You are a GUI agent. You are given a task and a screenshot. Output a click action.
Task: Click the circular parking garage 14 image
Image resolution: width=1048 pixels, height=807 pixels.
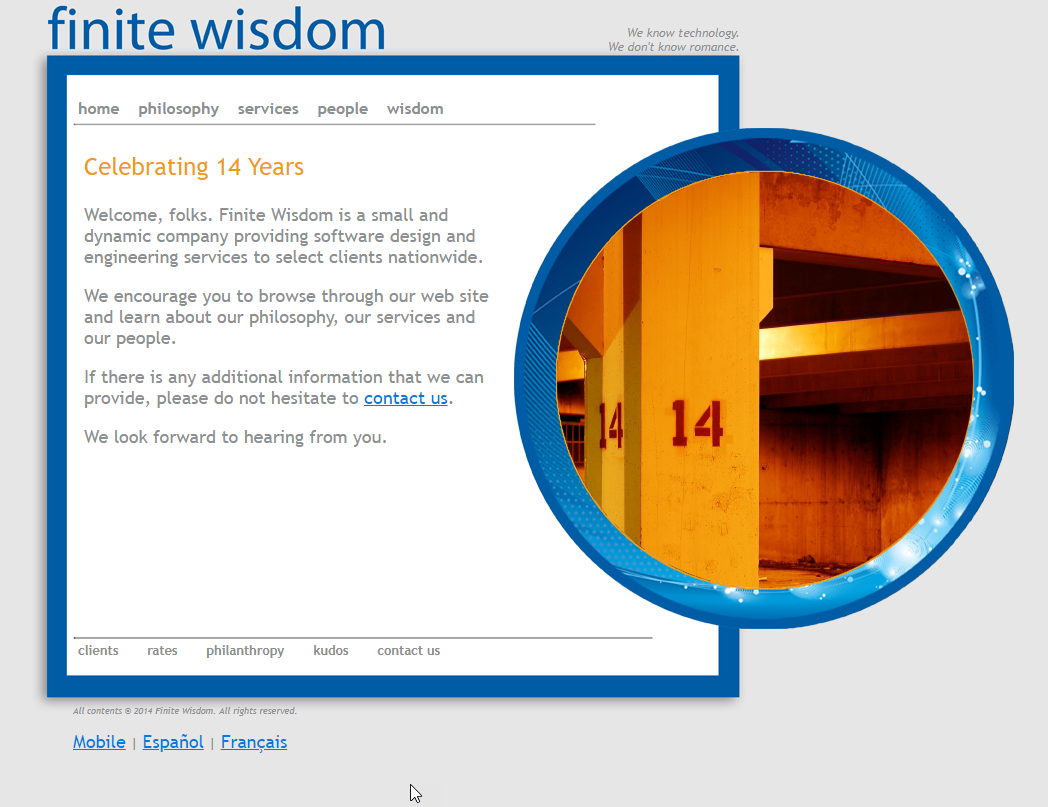[764, 378]
